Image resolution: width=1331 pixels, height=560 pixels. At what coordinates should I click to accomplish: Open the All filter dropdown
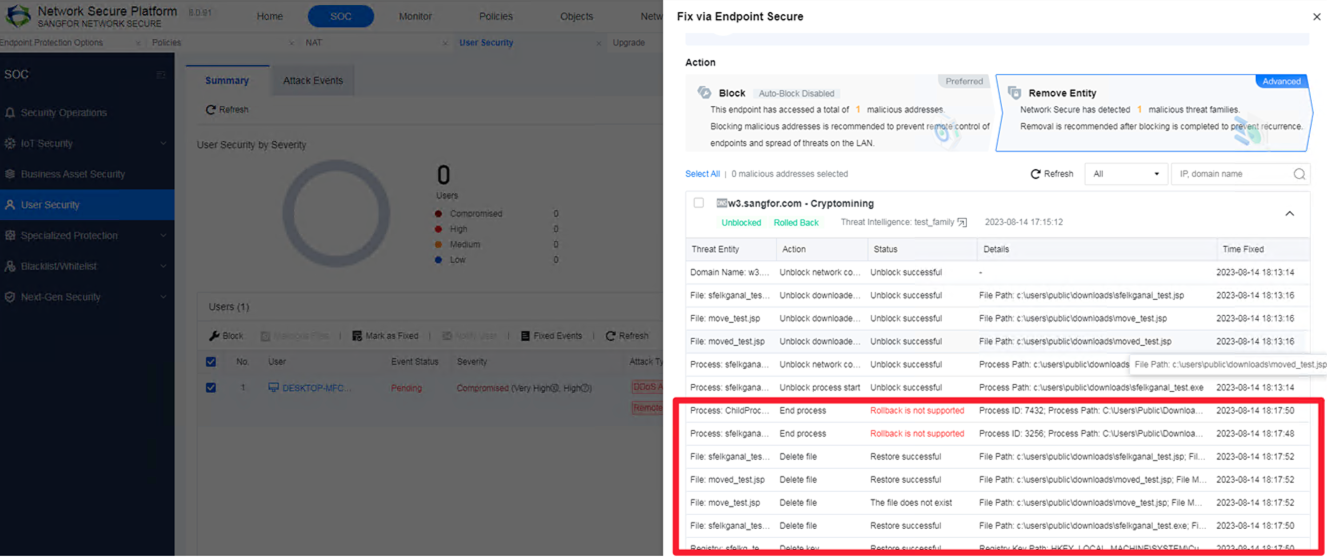[1125, 174]
